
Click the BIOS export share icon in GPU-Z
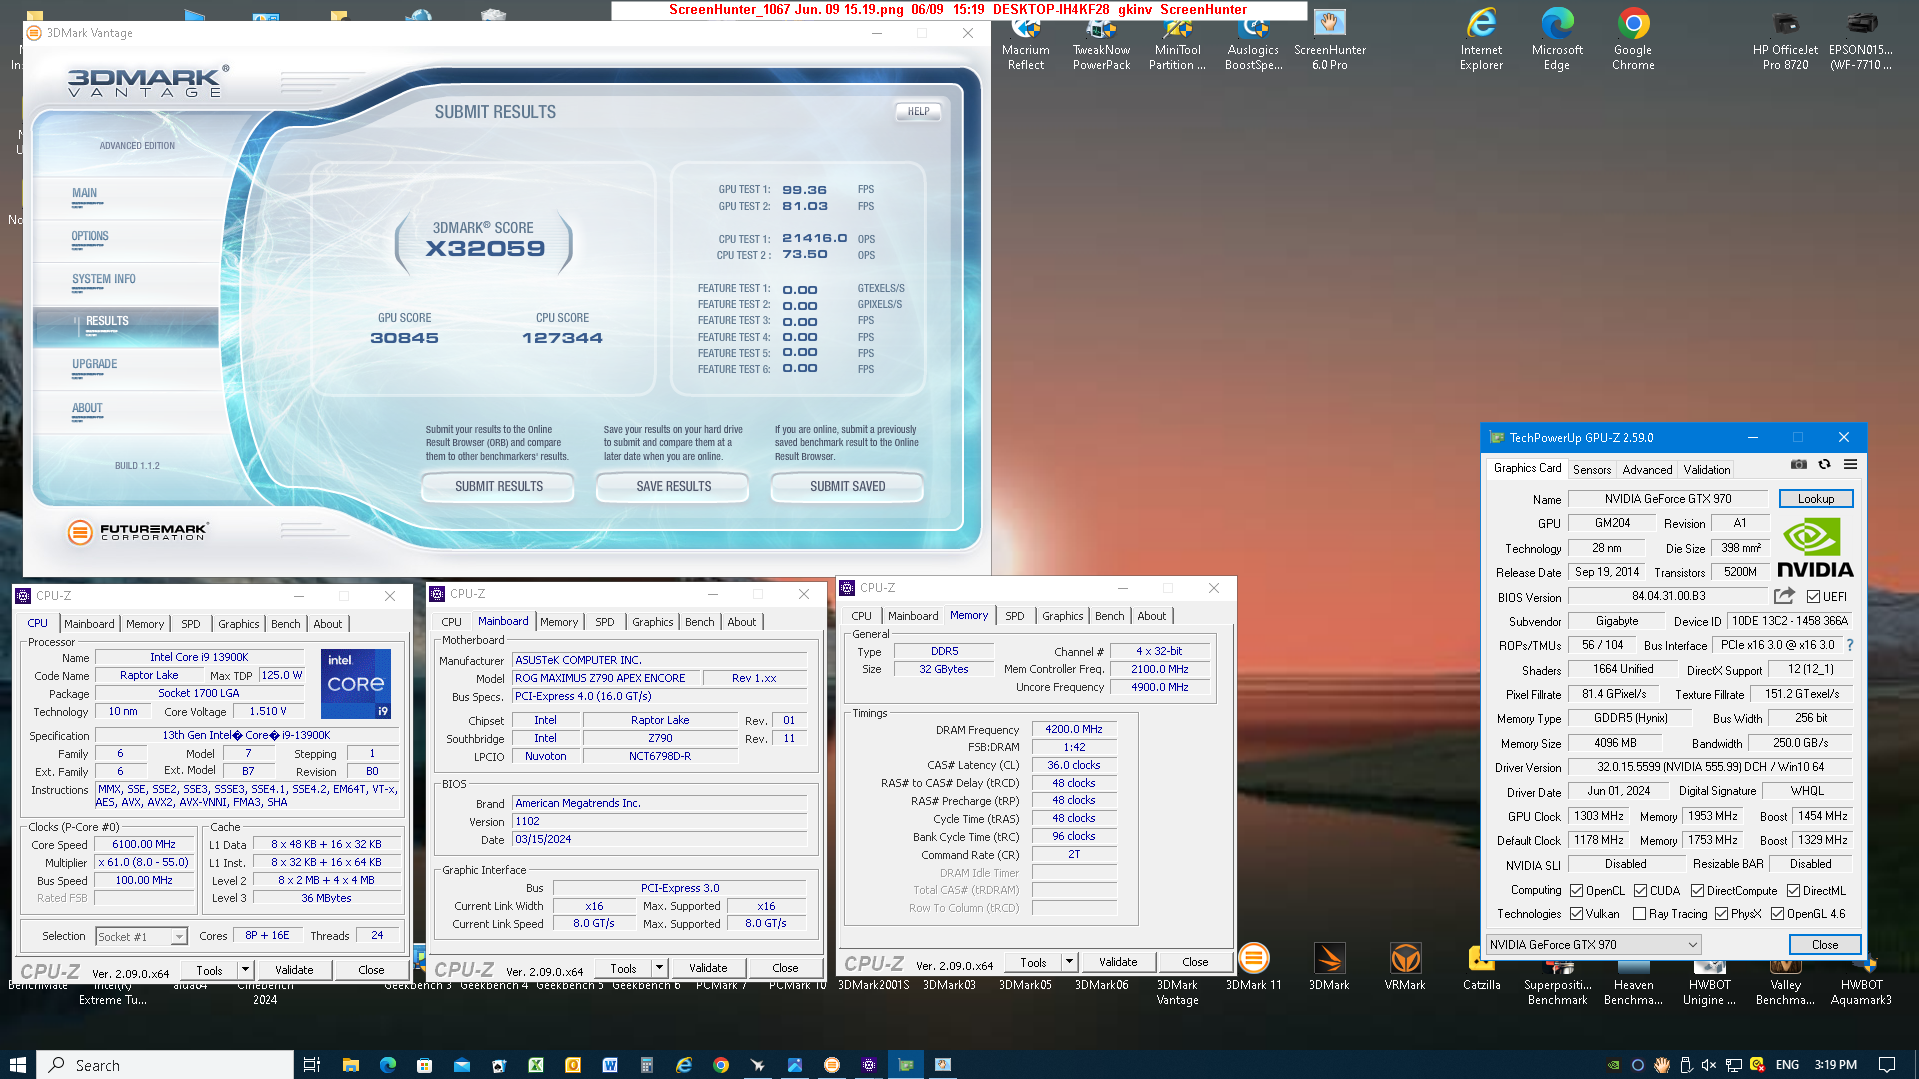pyautogui.click(x=1784, y=596)
